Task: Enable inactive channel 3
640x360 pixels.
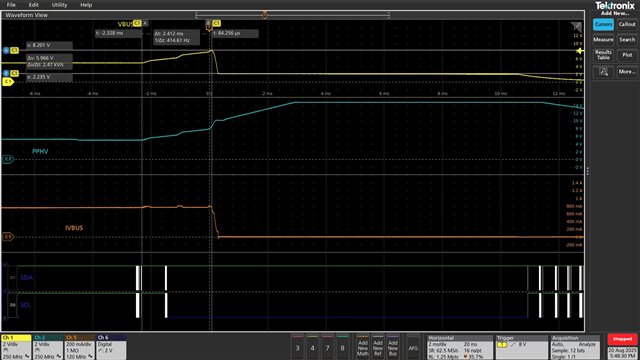Action: [298, 347]
